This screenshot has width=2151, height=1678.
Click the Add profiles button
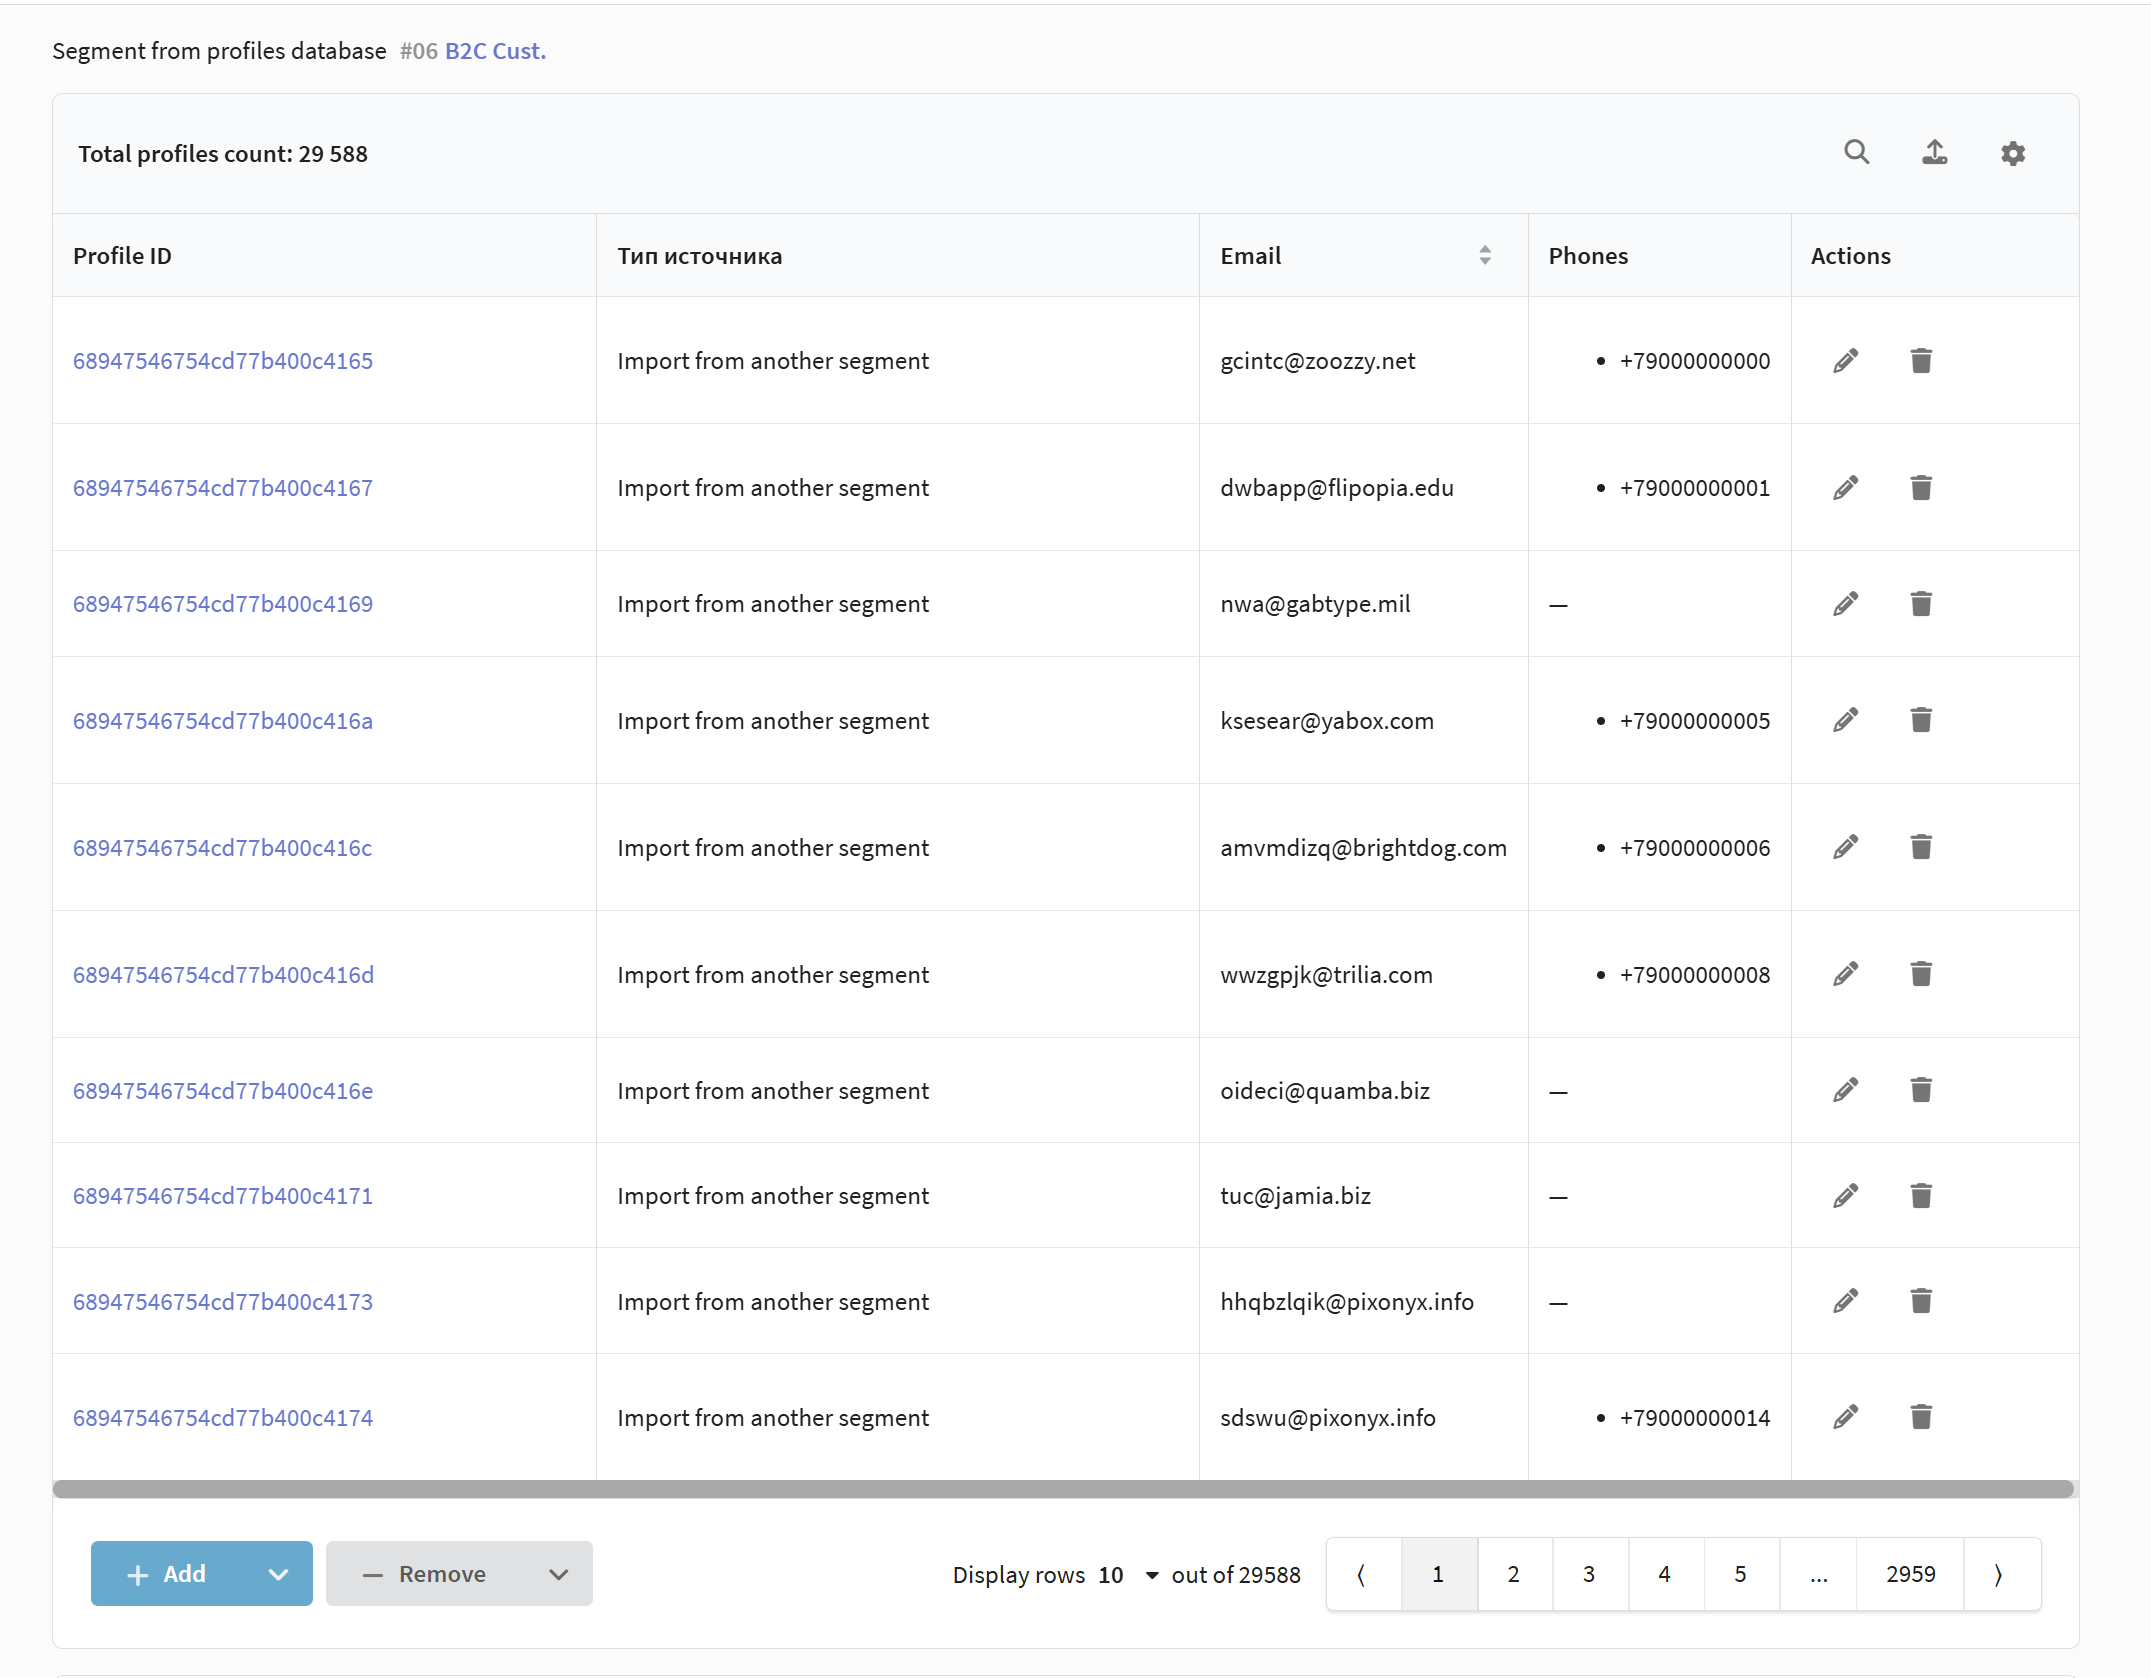click(168, 1574)
